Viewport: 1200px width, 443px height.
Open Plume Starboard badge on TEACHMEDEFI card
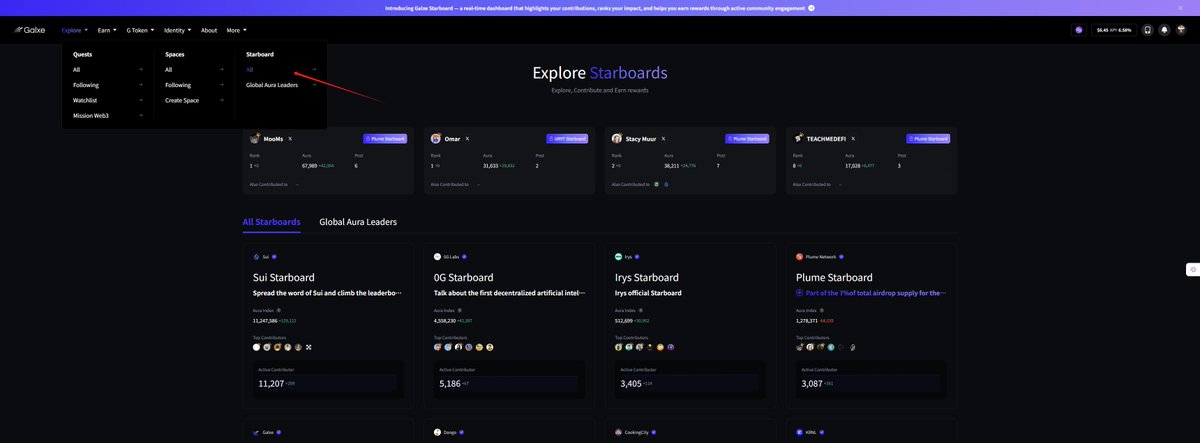(928, 139)
